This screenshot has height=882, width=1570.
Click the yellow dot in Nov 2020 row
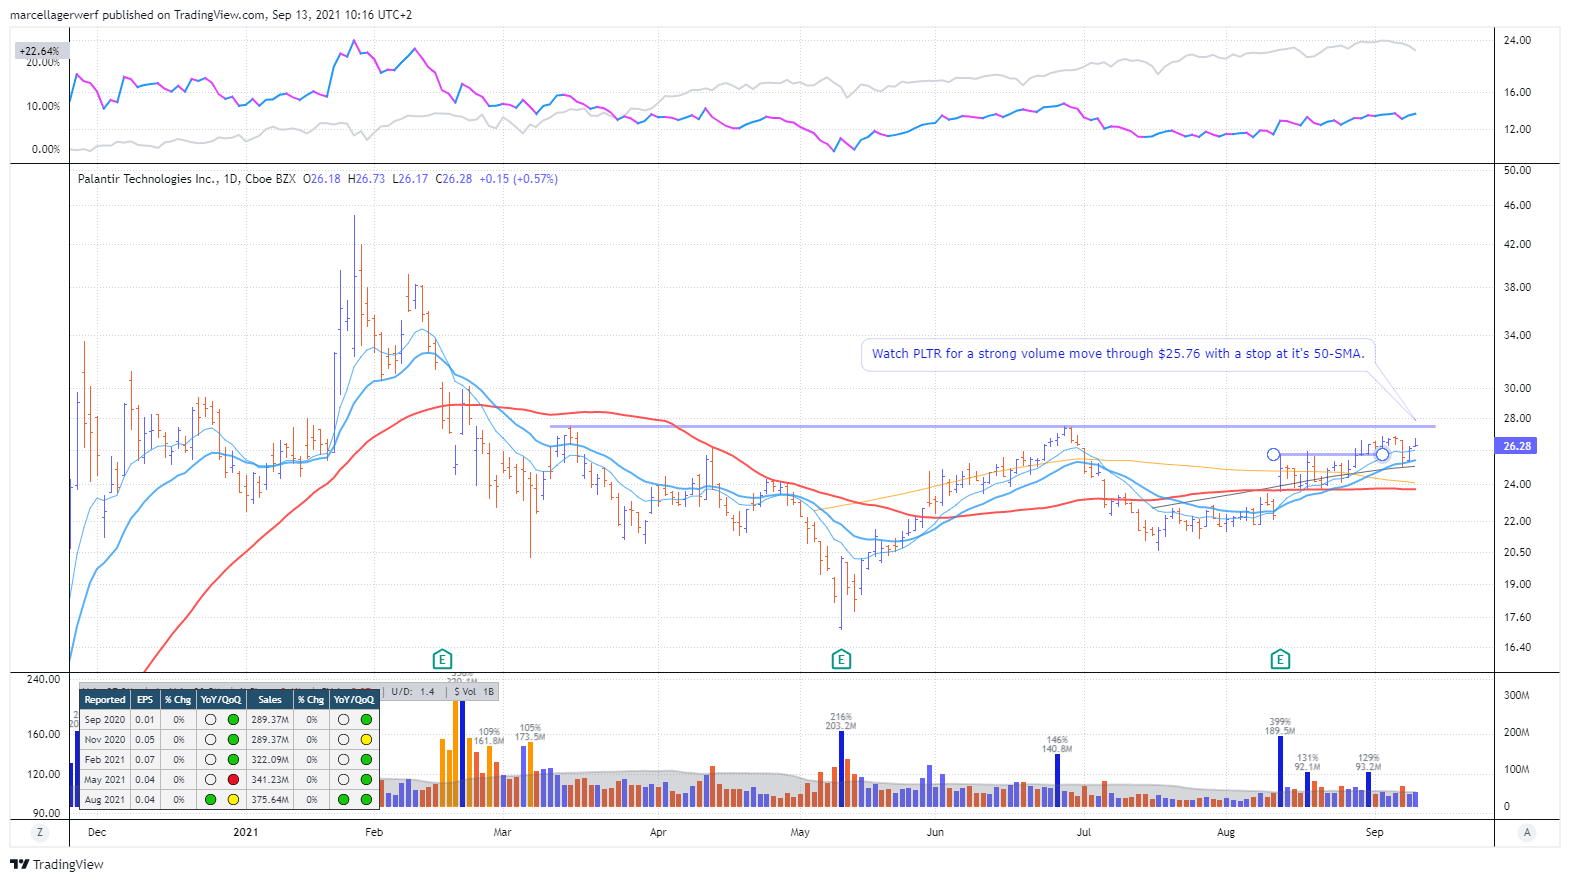click(366, 740)
